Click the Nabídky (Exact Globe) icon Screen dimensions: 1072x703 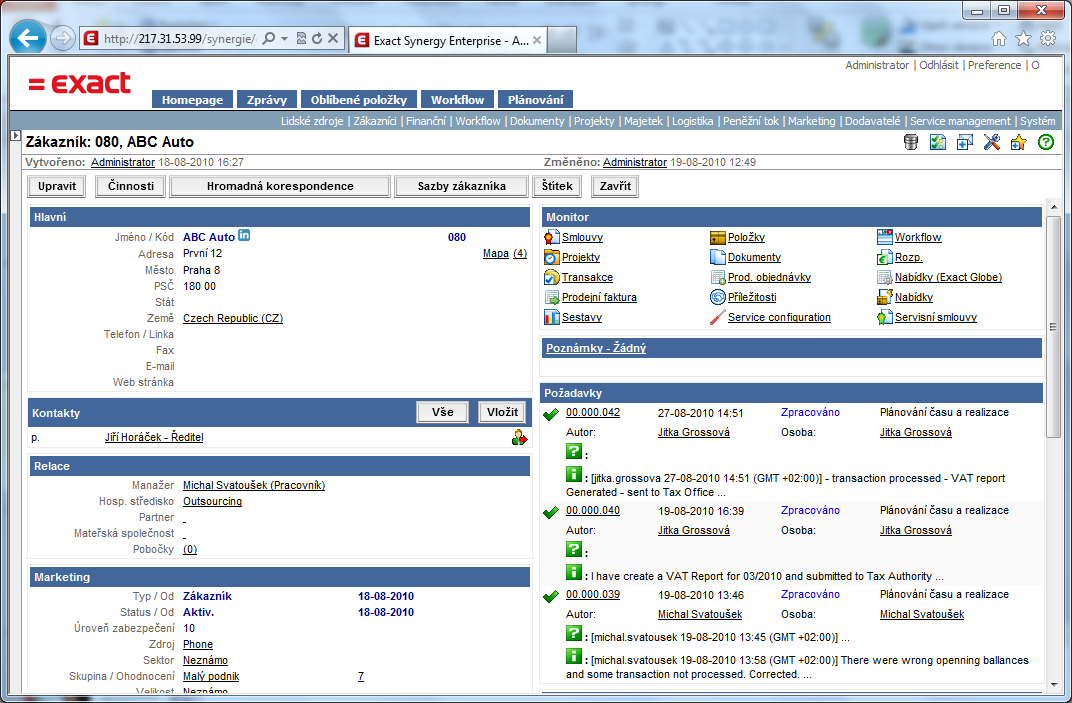pos(885,277)
